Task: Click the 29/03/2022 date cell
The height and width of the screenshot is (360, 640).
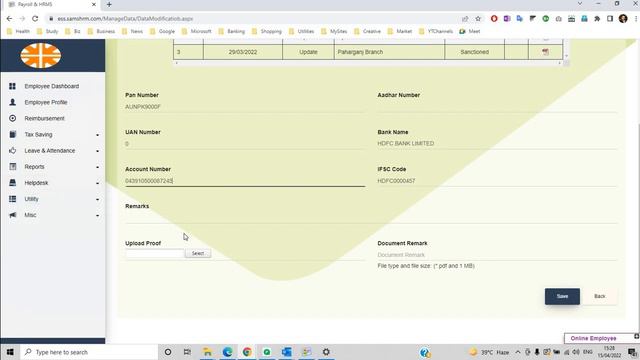Action: [x=242, y=52]
